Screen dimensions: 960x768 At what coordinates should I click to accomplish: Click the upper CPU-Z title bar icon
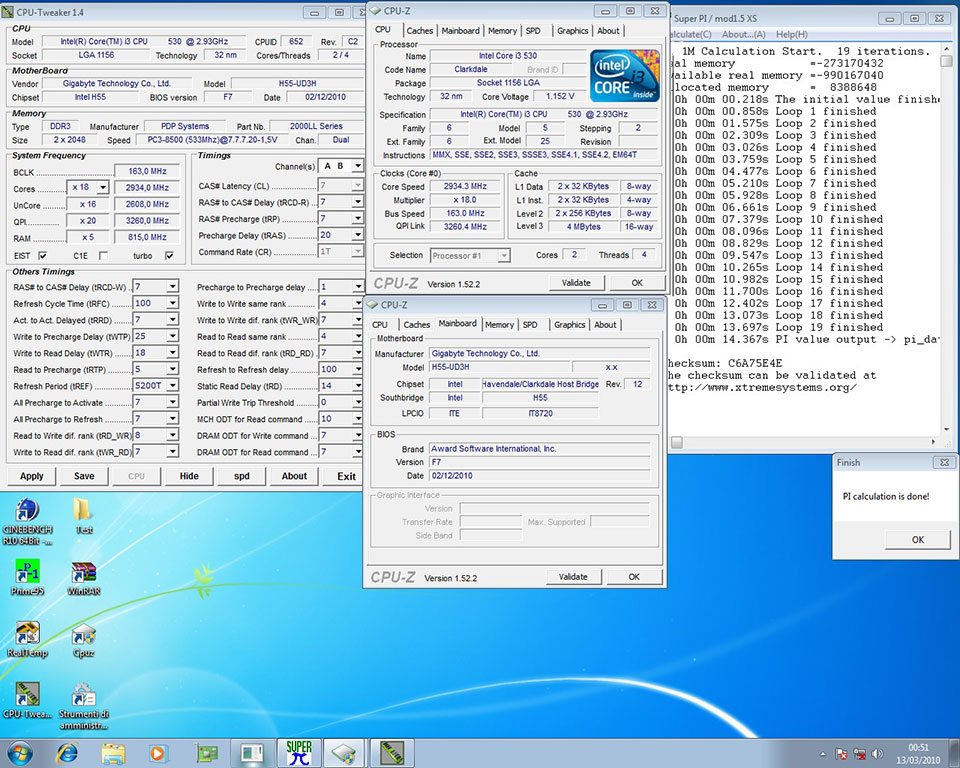[x=375, y=11]
